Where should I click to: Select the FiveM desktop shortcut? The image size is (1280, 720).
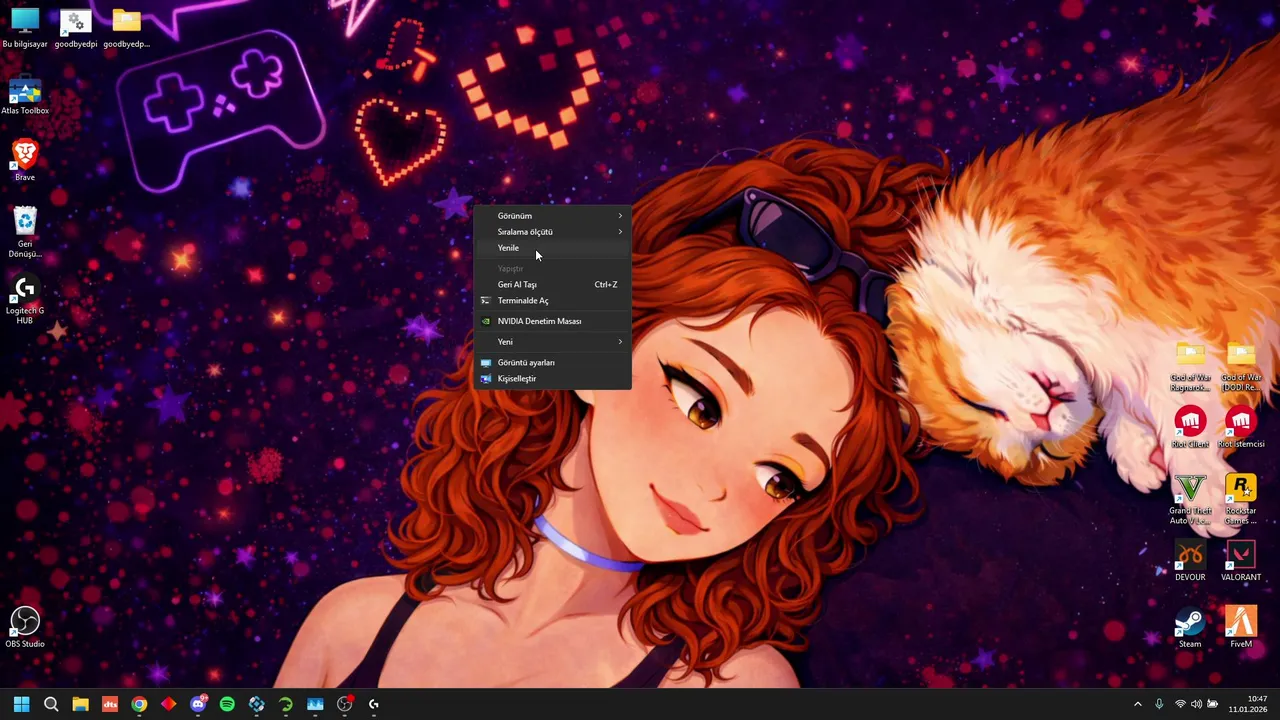pyautogui.click(x=1241, y=628)
